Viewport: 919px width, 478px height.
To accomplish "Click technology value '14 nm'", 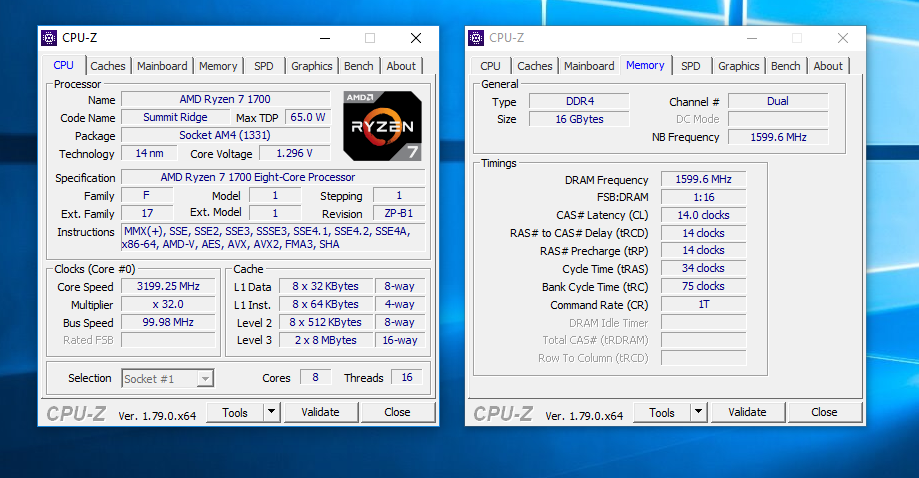I will coord(149,153).
